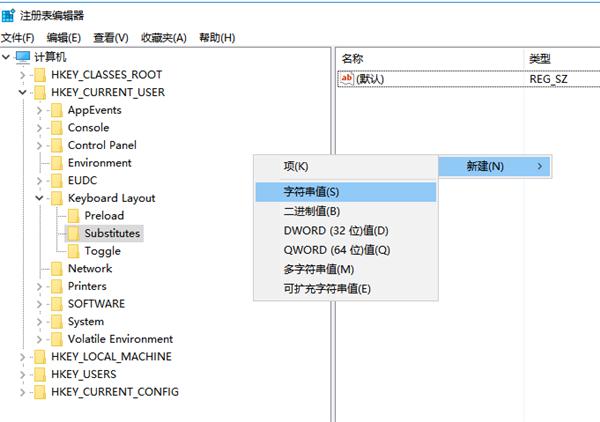600x422 pixels.
Task: Click the Printers folder icon
Action: tap(57, 286)
